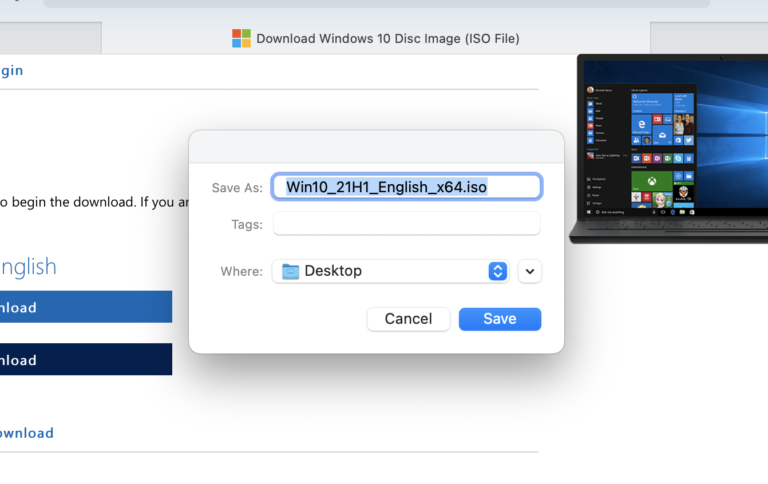The image size is (768, 484).
Task: Cancel the save dialog
Action: (408, 319)
